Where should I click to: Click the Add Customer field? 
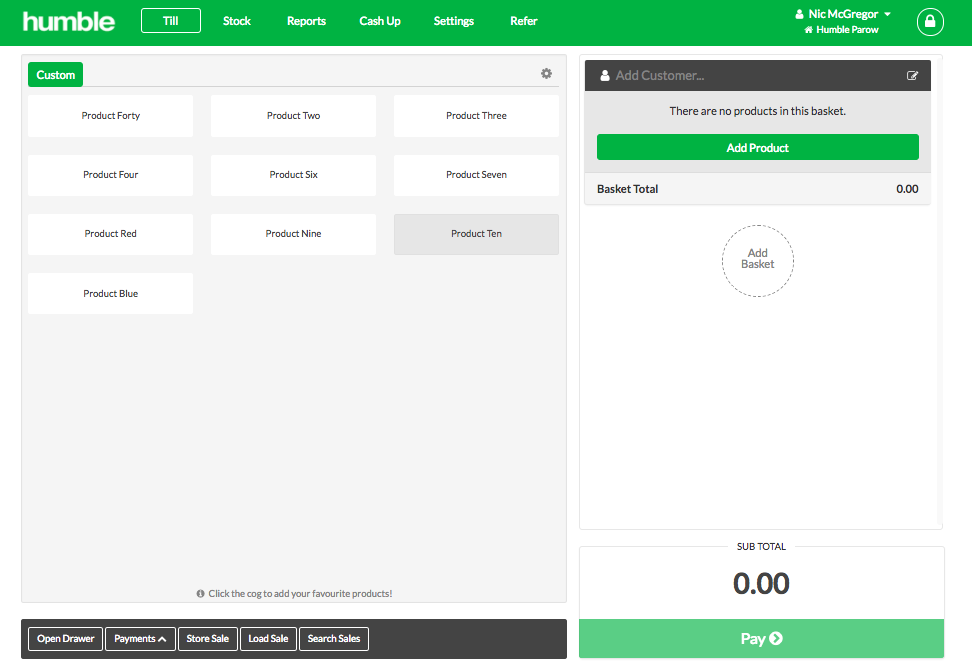[x=758, y=76]
